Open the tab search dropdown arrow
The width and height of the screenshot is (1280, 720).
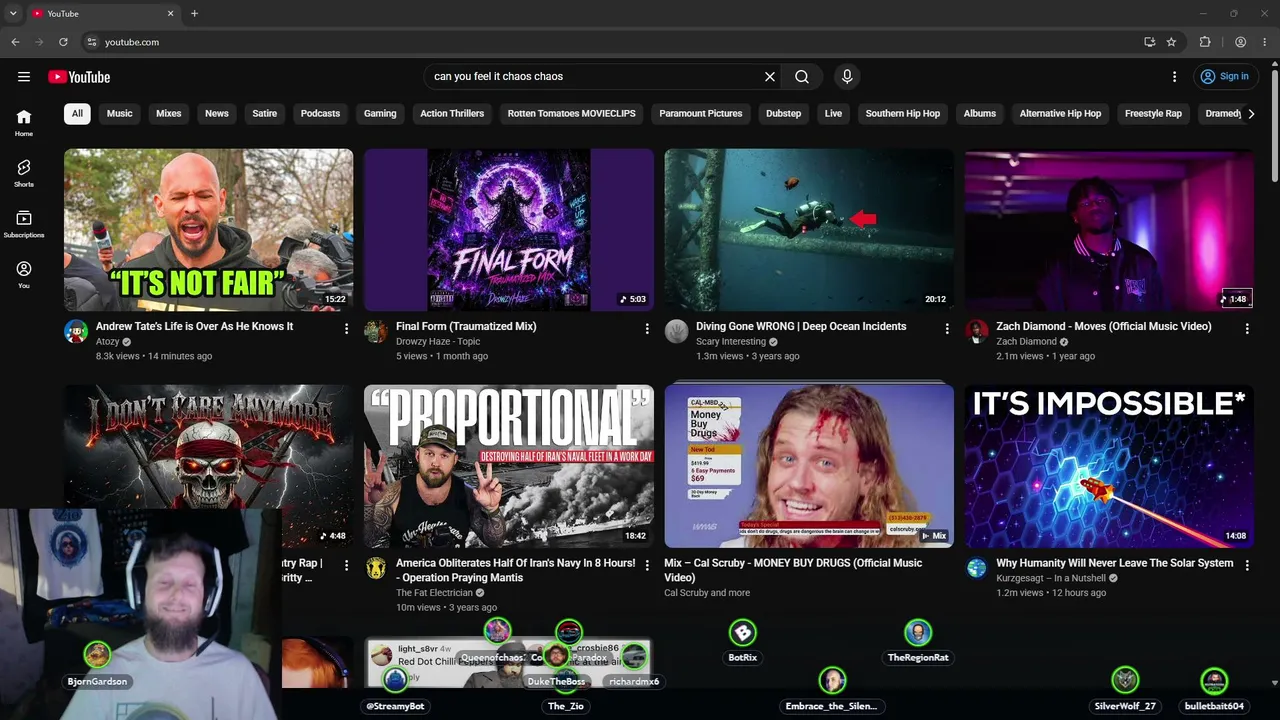13,14
